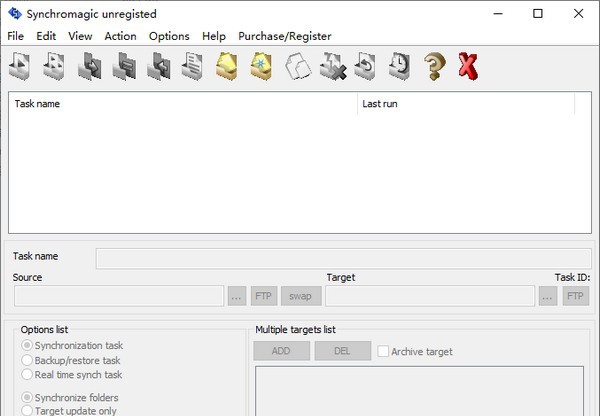This screenshot has height=416, width=600.
Task: Open the File menu
Action: (16, 36)
